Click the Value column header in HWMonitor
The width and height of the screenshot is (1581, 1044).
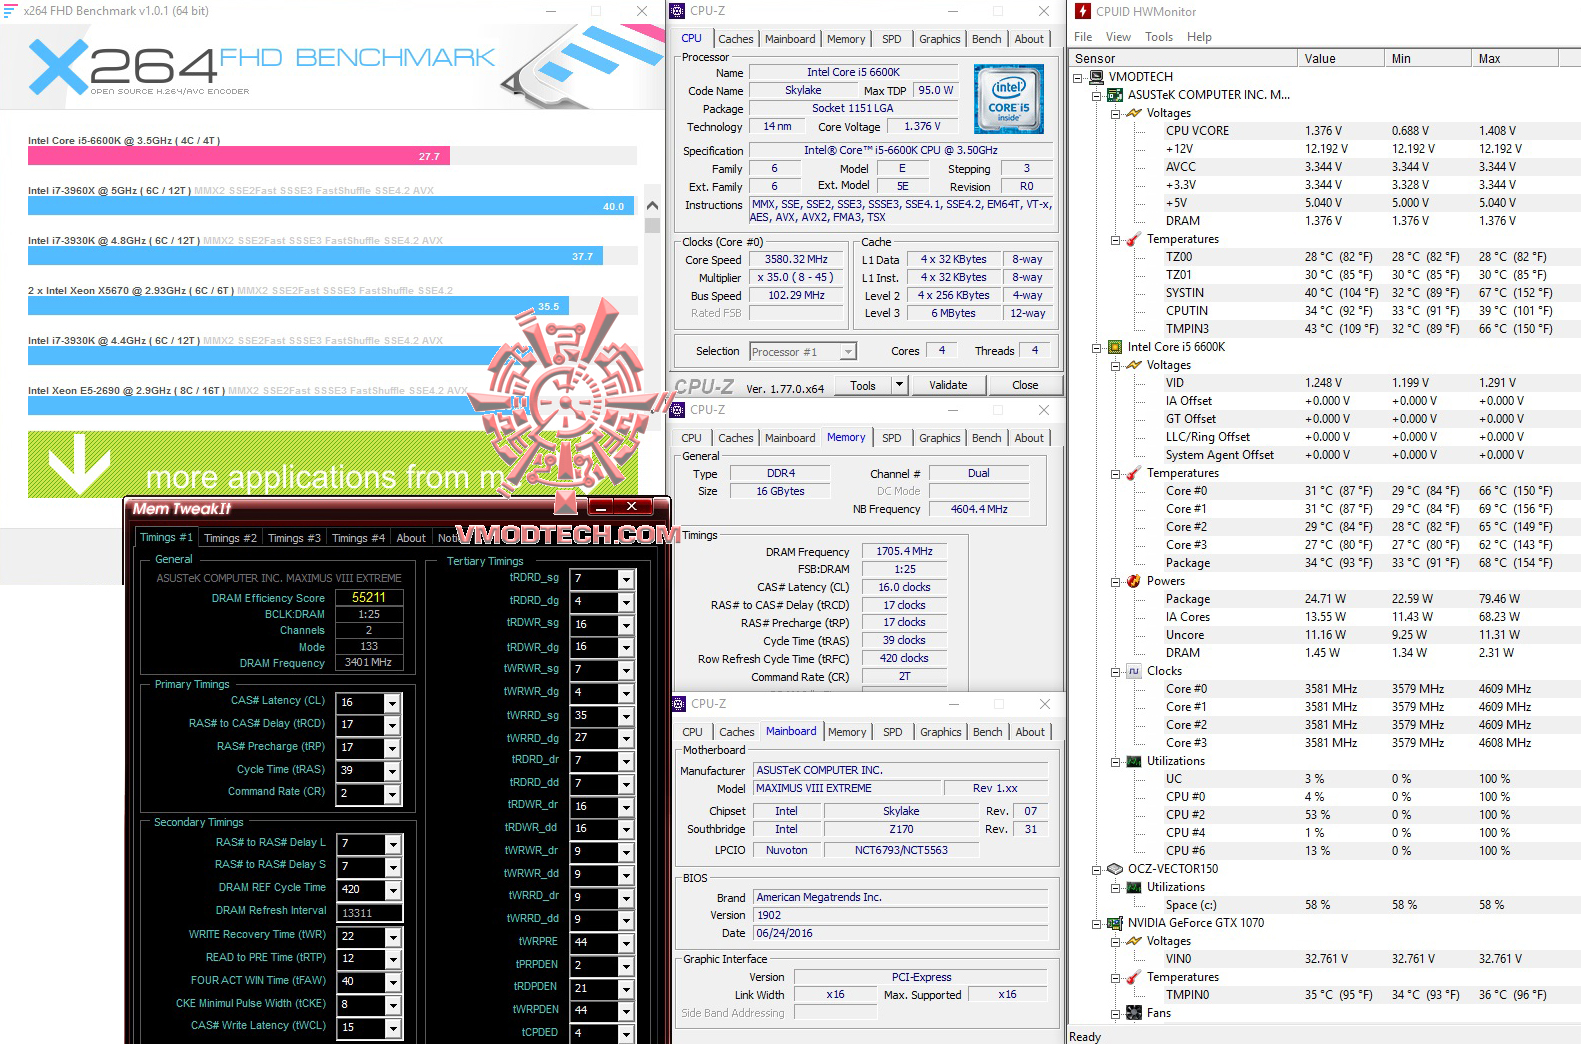tap(1340, 58)
